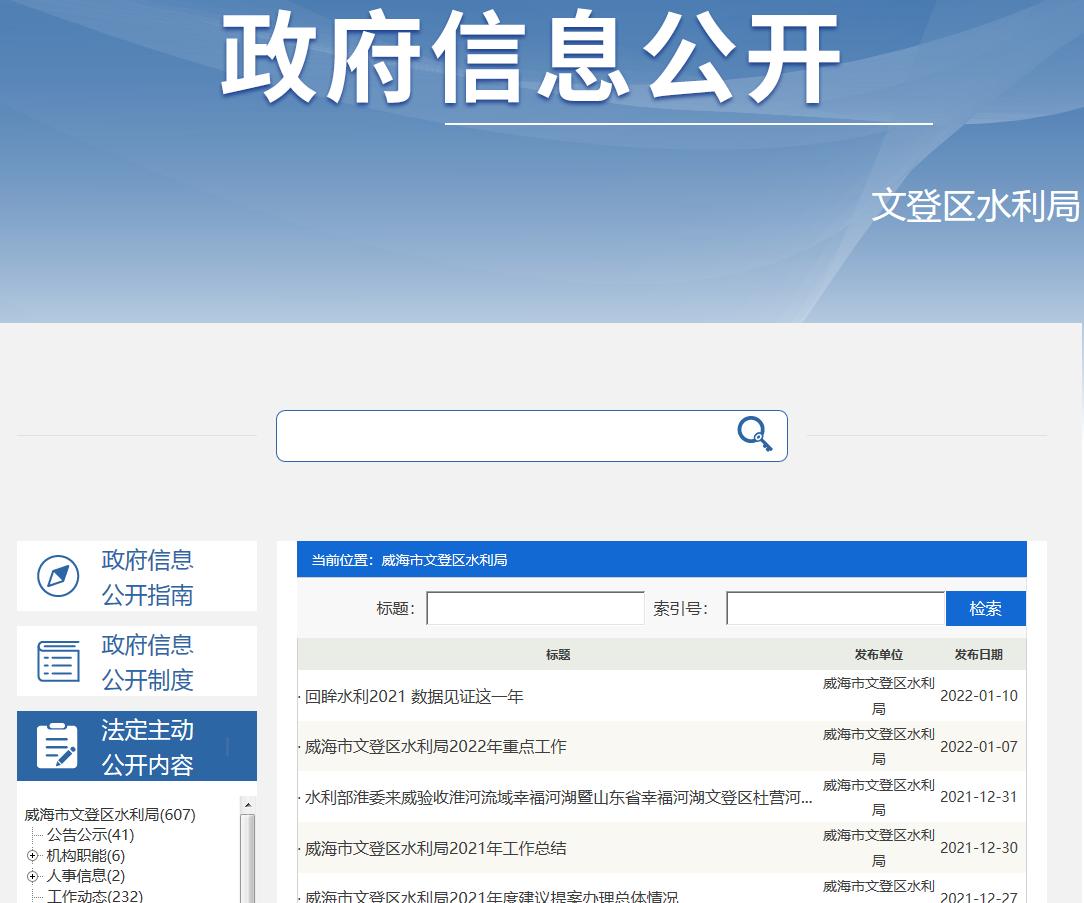
Task: Select 公告公示(41) in the tree
Action: pyautogui.click(x=90, y=835)
